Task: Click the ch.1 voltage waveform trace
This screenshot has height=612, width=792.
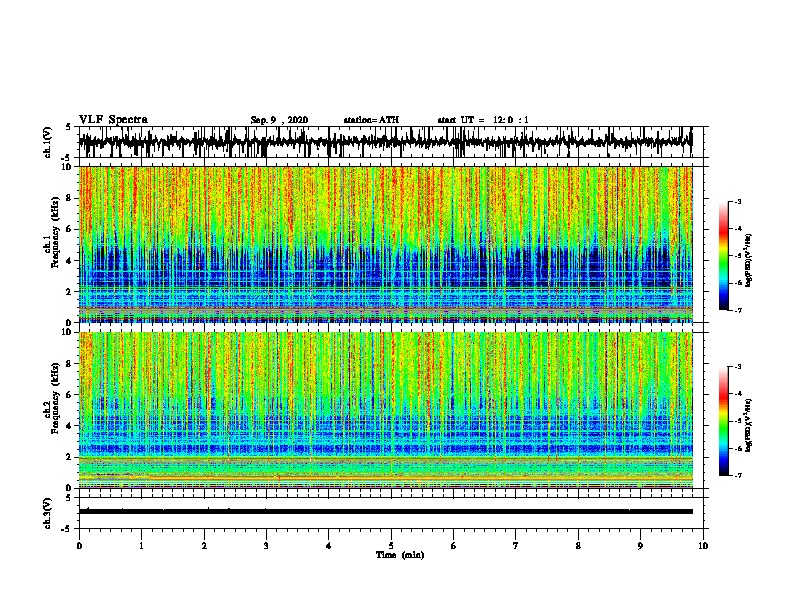Action: (x=385, y=142)
